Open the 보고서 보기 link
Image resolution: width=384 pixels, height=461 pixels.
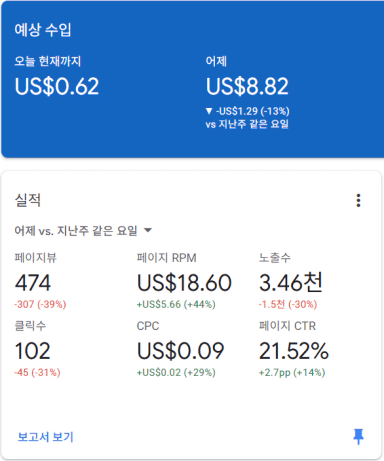click(x=45, y=437)
